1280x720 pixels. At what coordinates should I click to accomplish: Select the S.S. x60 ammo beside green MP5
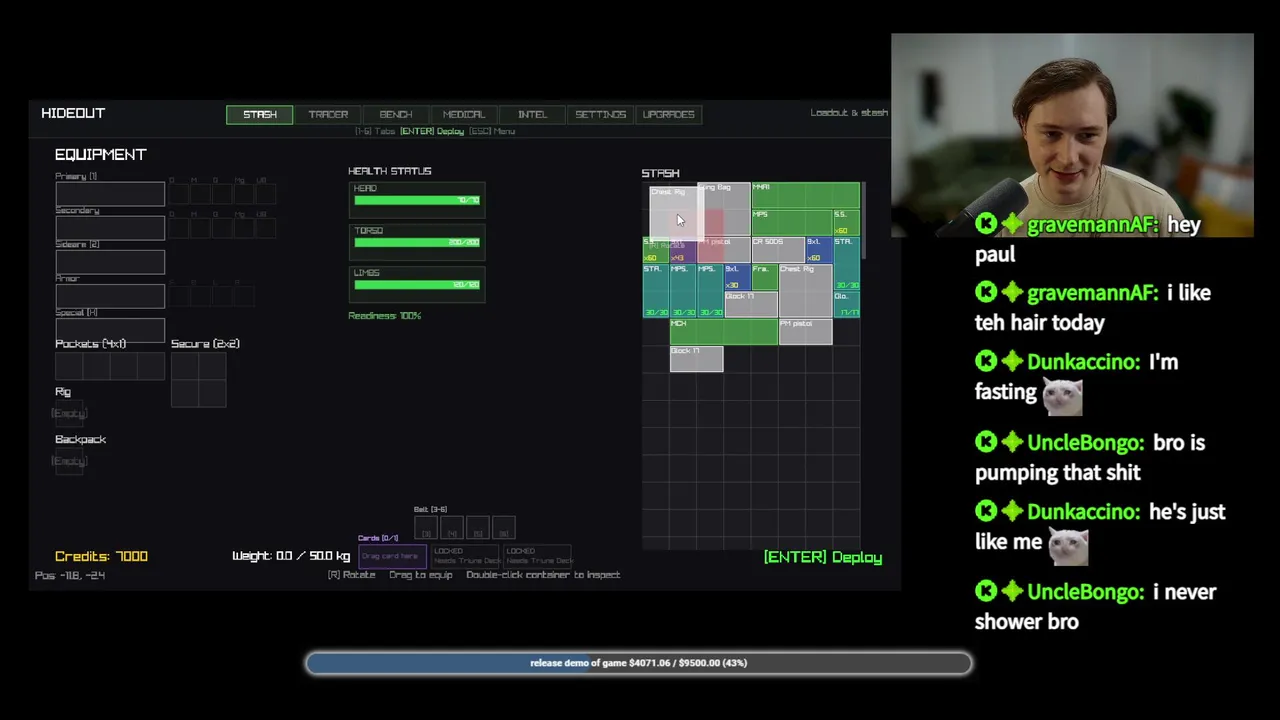coord(847,223)
